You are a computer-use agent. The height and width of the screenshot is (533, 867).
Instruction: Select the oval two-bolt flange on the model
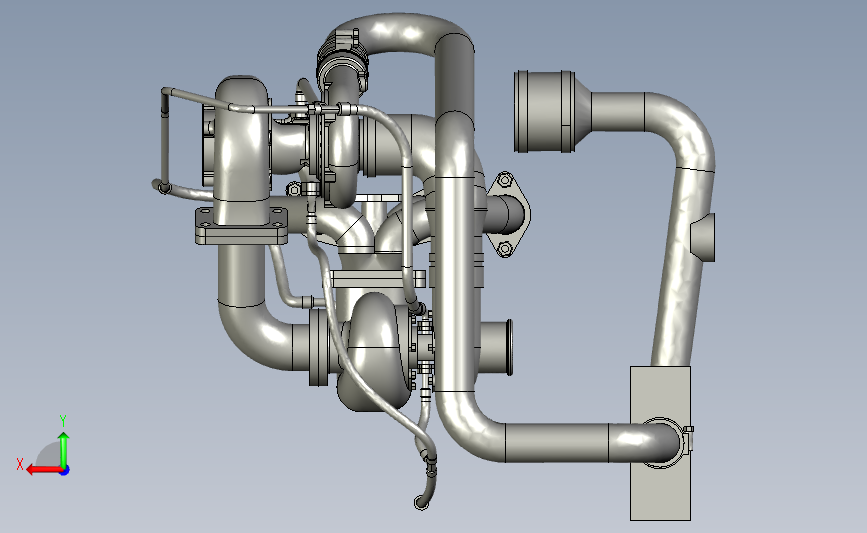(507, 214)
